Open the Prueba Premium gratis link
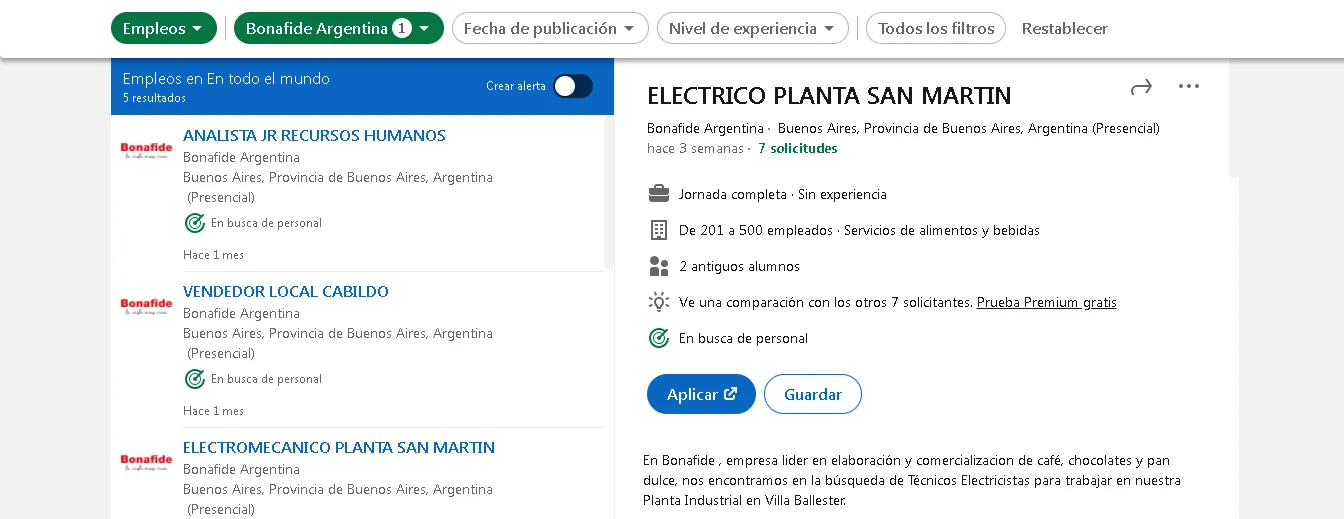 (1046, 302)
